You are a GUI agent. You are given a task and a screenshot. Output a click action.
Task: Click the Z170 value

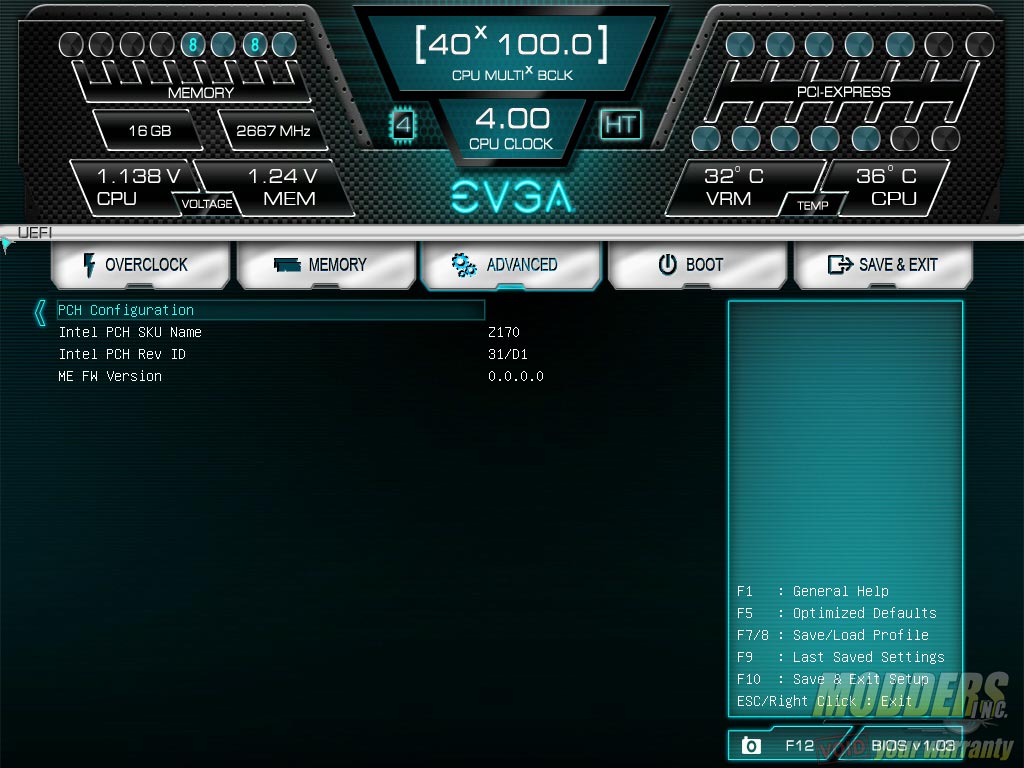[504, 332]
